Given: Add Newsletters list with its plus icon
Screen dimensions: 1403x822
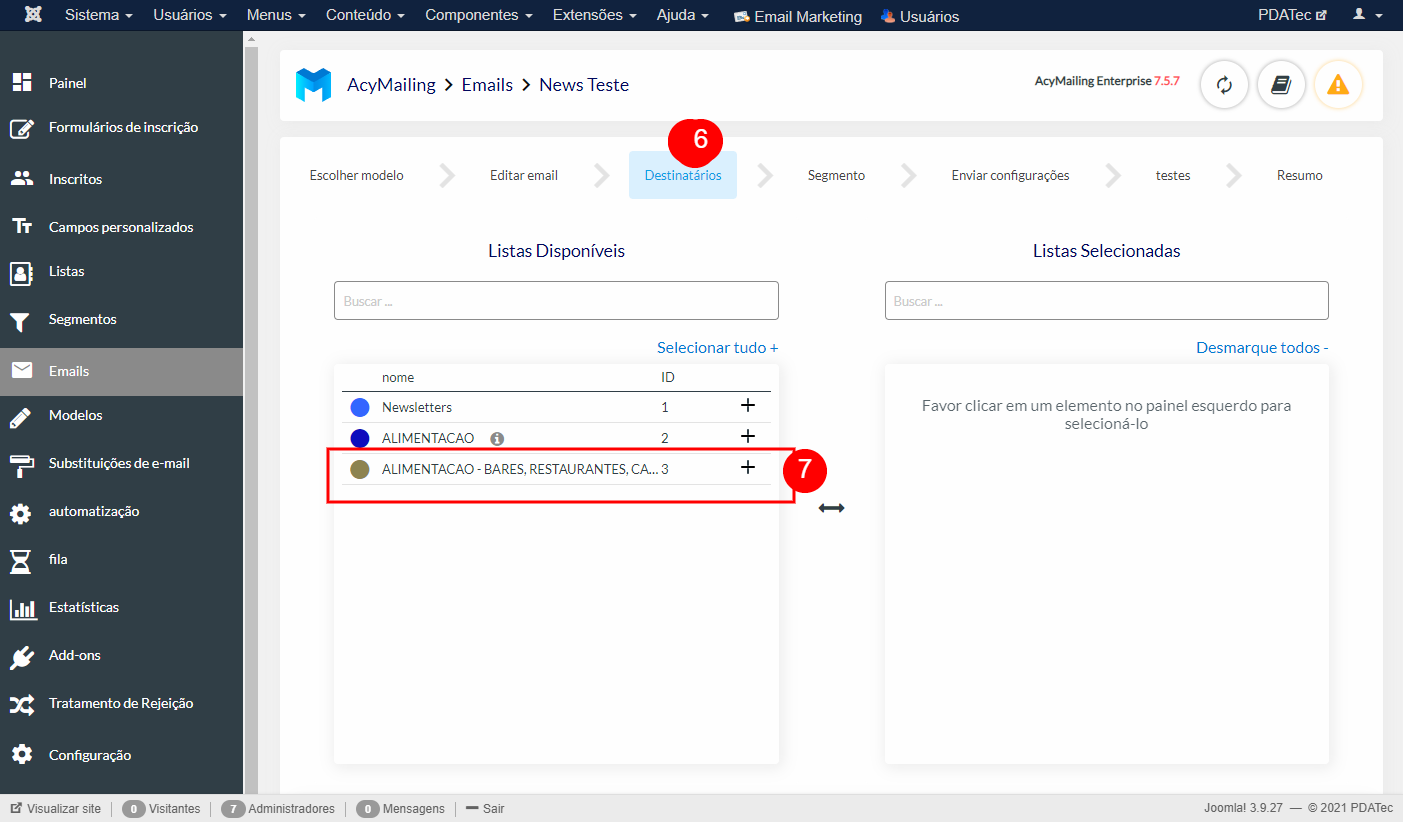Looking at the screenshot, I should point(748,407).
